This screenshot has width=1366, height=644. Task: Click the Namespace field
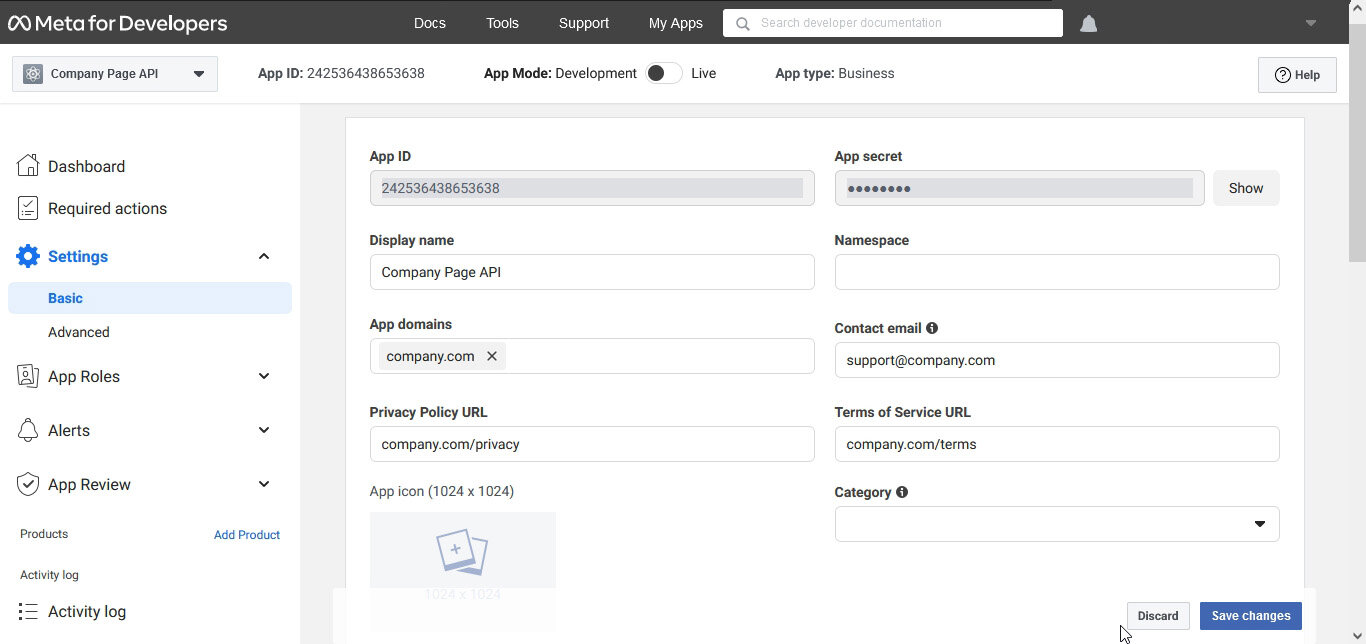point(1057,272)
